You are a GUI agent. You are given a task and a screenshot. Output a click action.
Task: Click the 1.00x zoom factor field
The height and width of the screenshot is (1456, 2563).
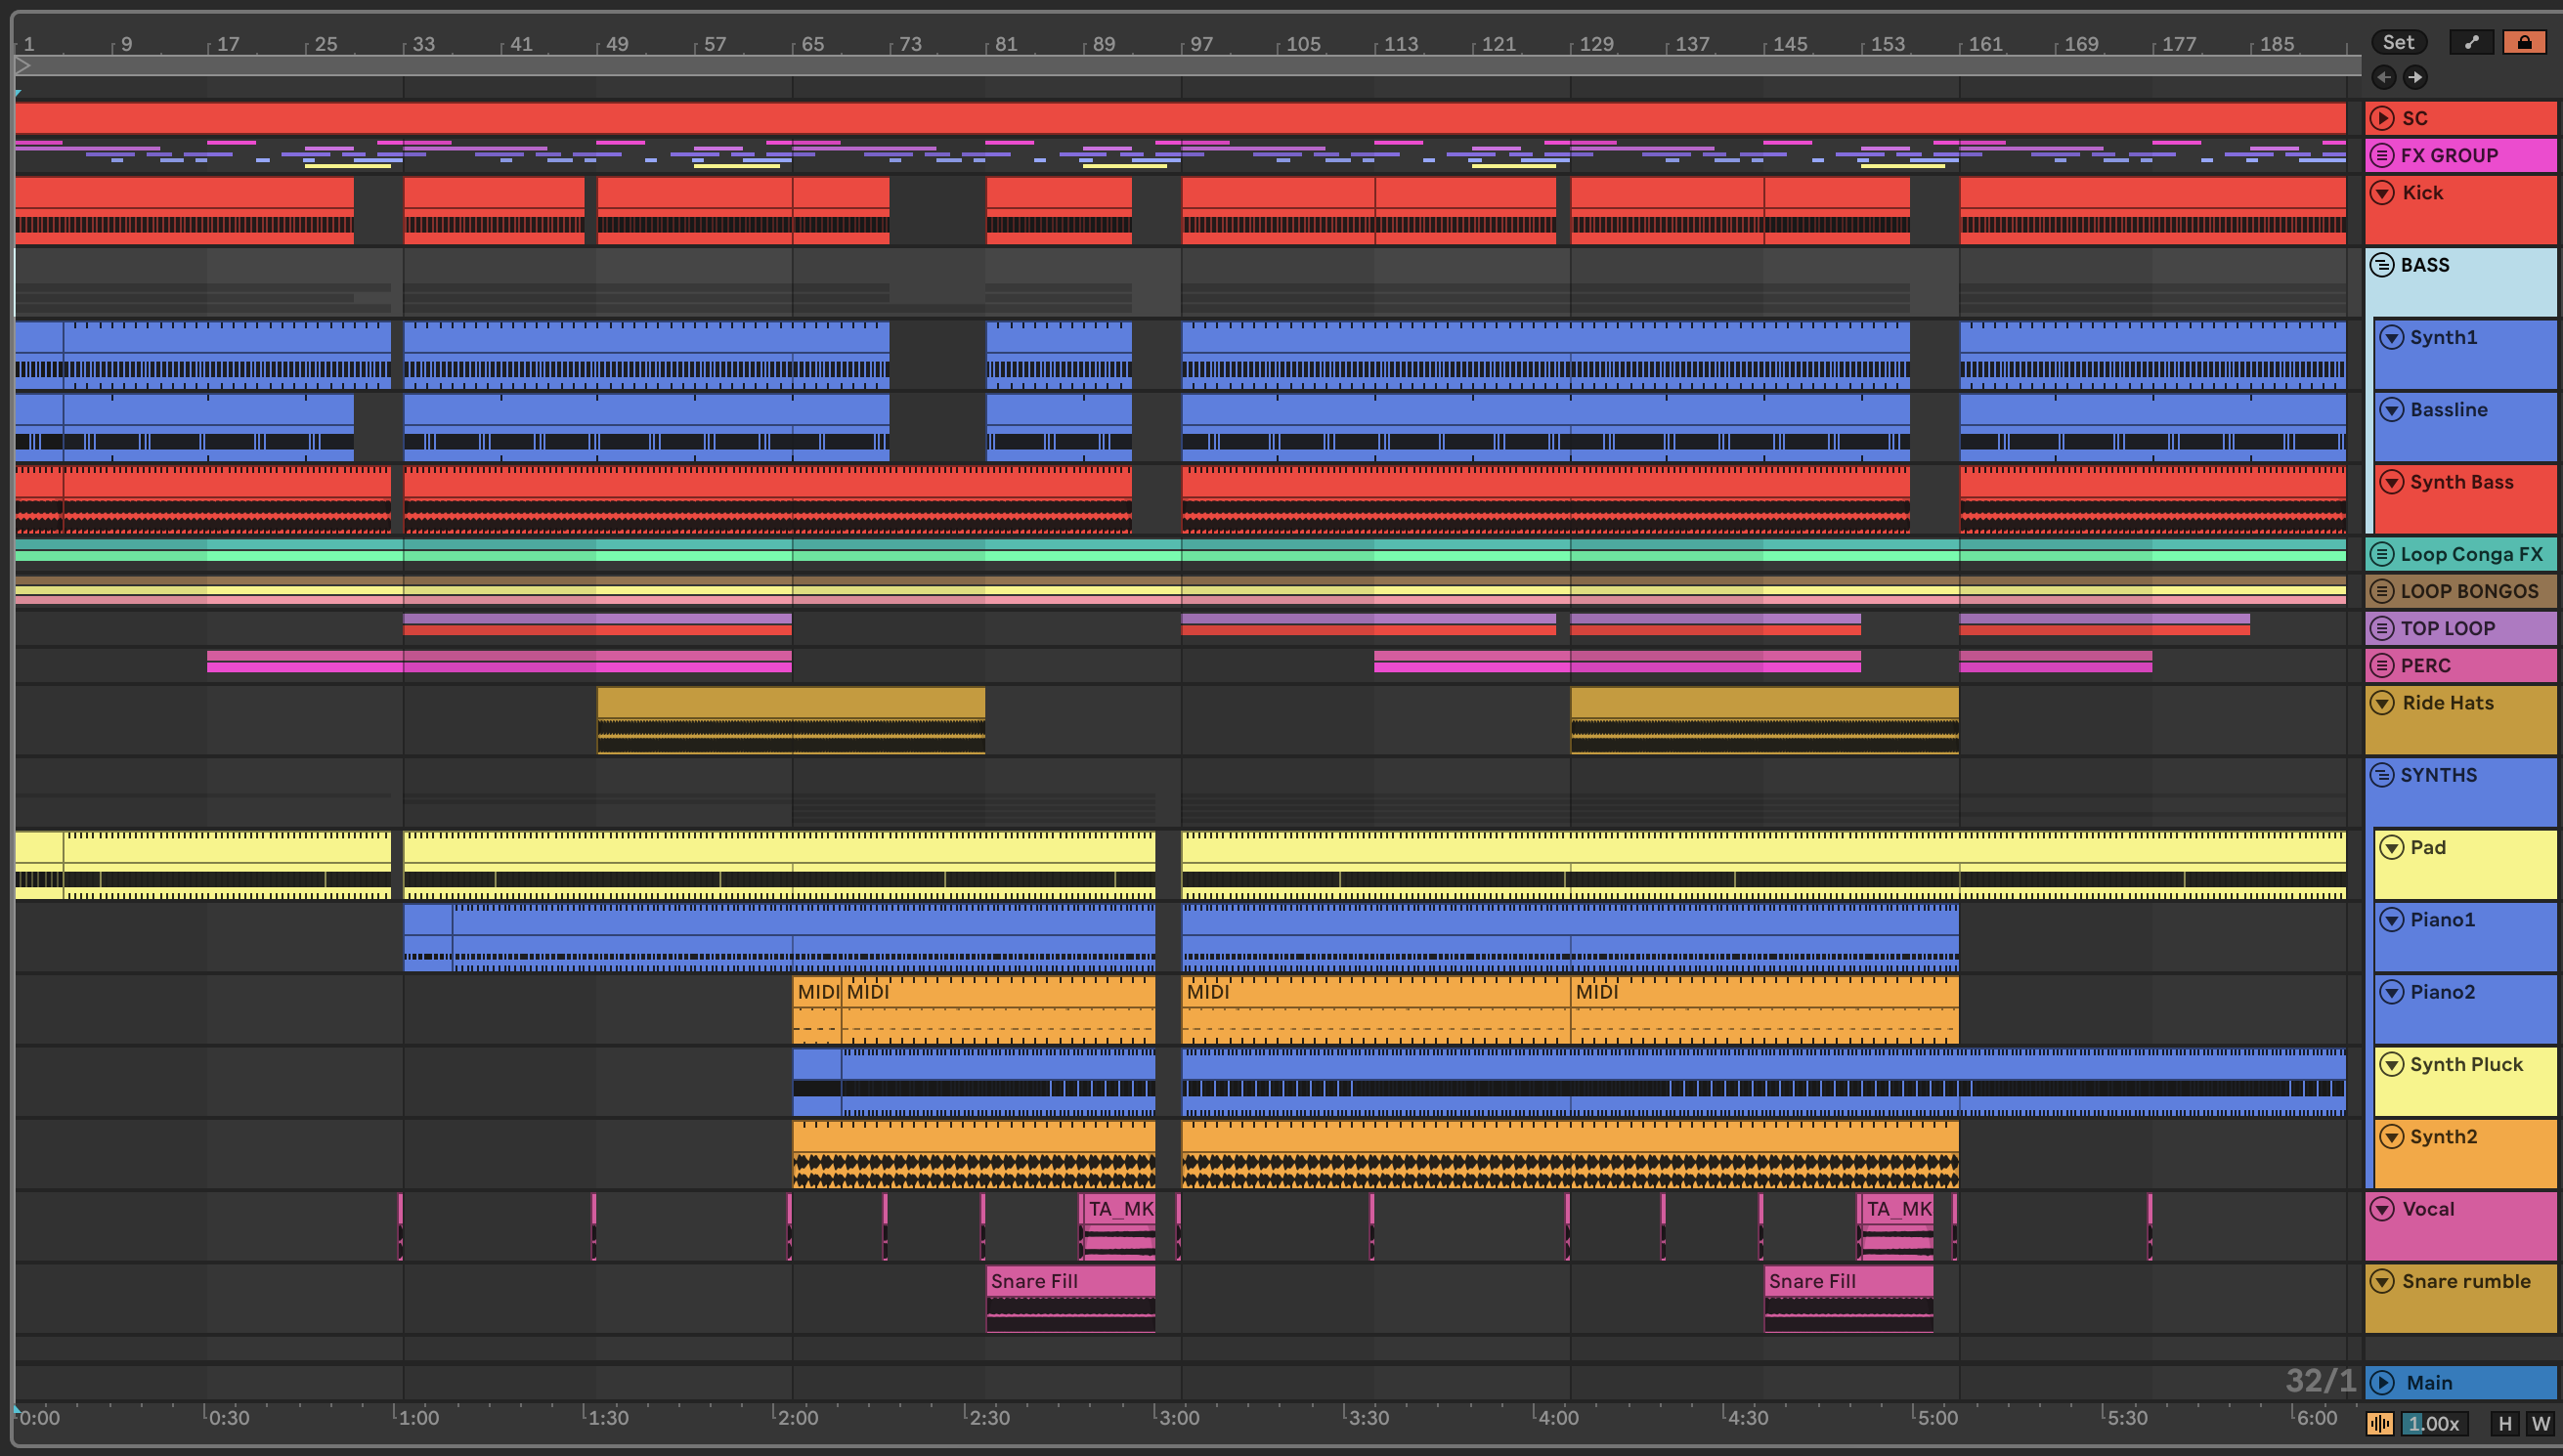[x=2434, y=1423]
